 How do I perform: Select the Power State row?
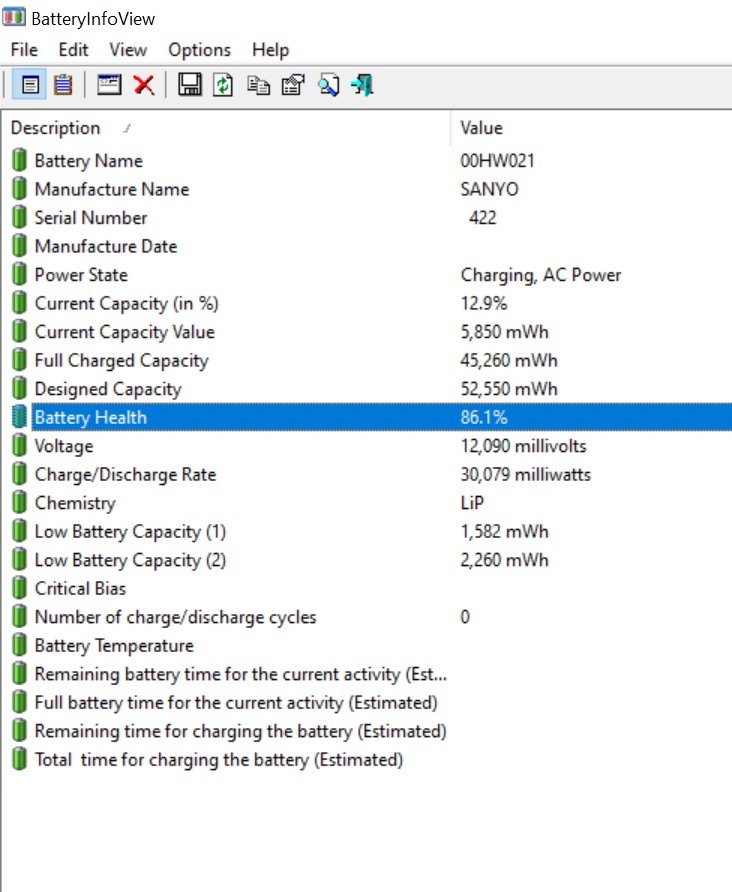[x=367, y=274]
